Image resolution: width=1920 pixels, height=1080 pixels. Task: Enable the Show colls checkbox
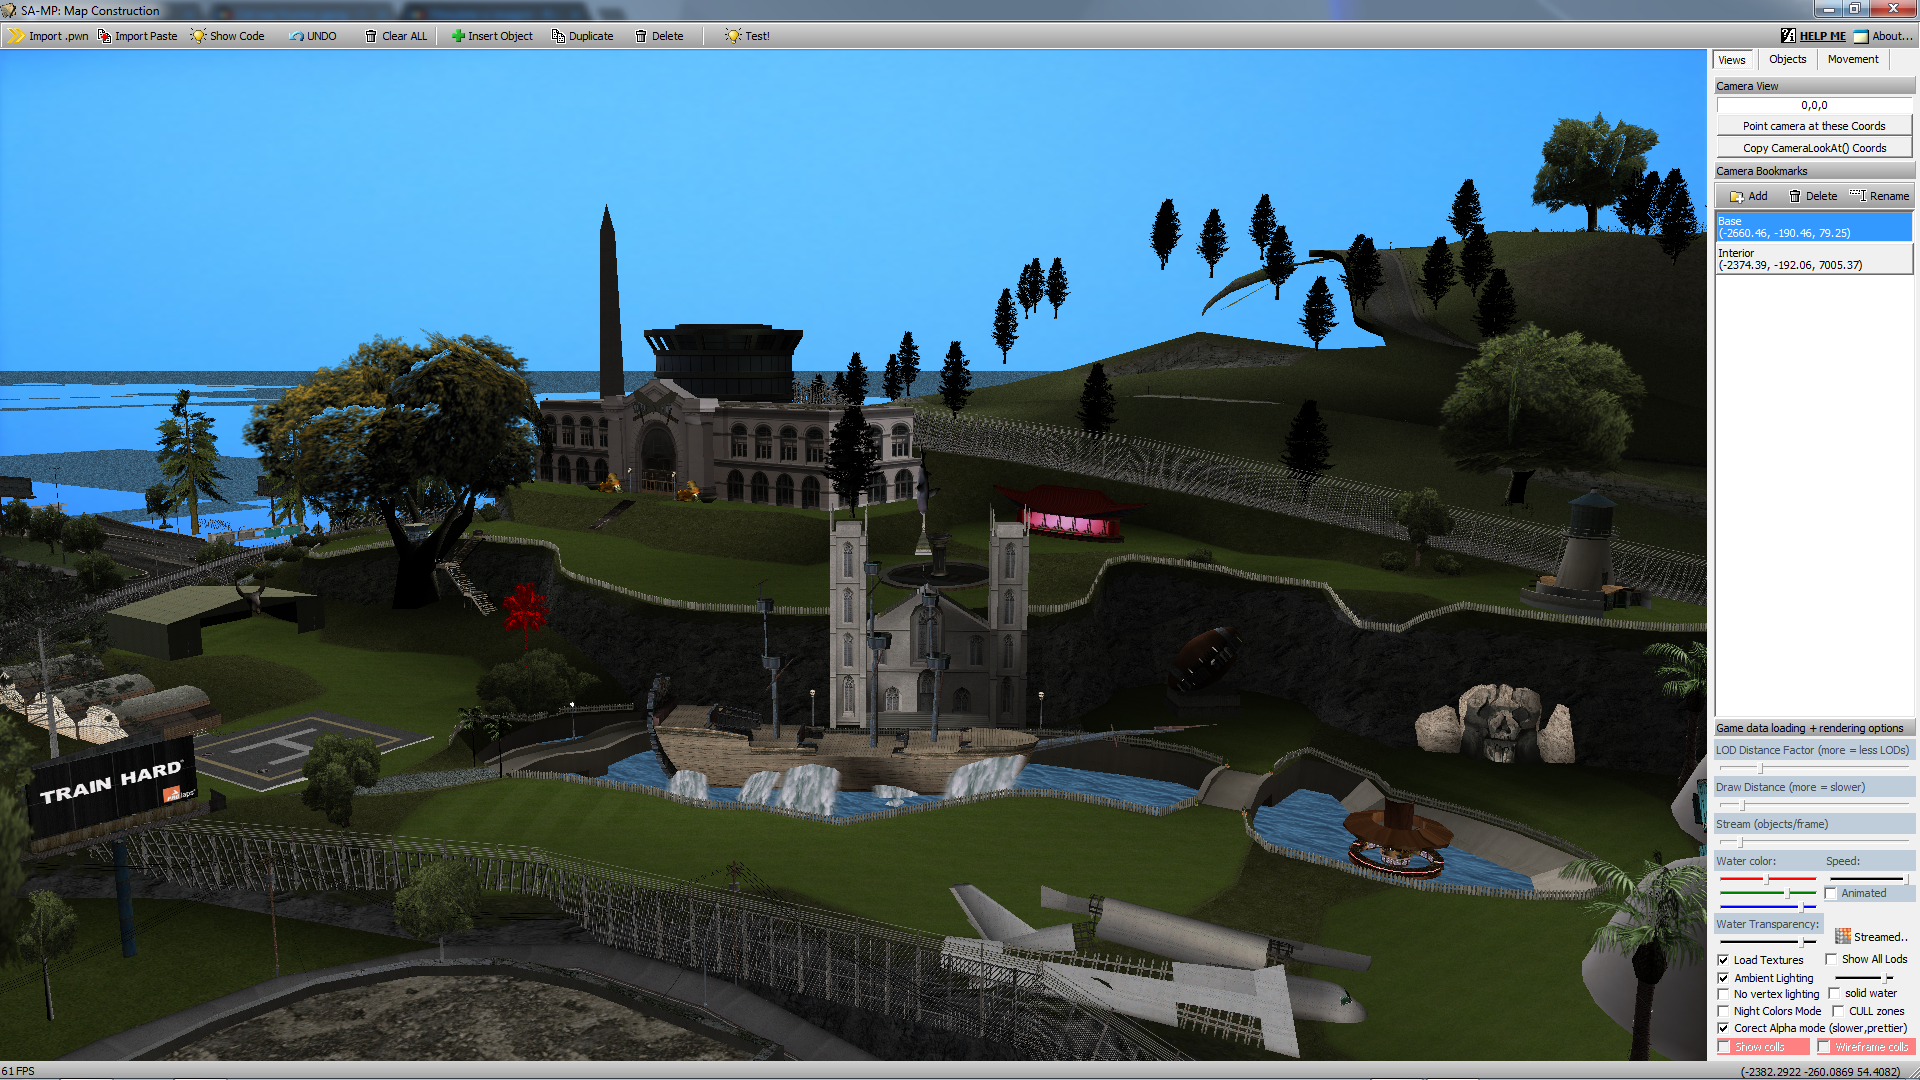[1724, 1047]
